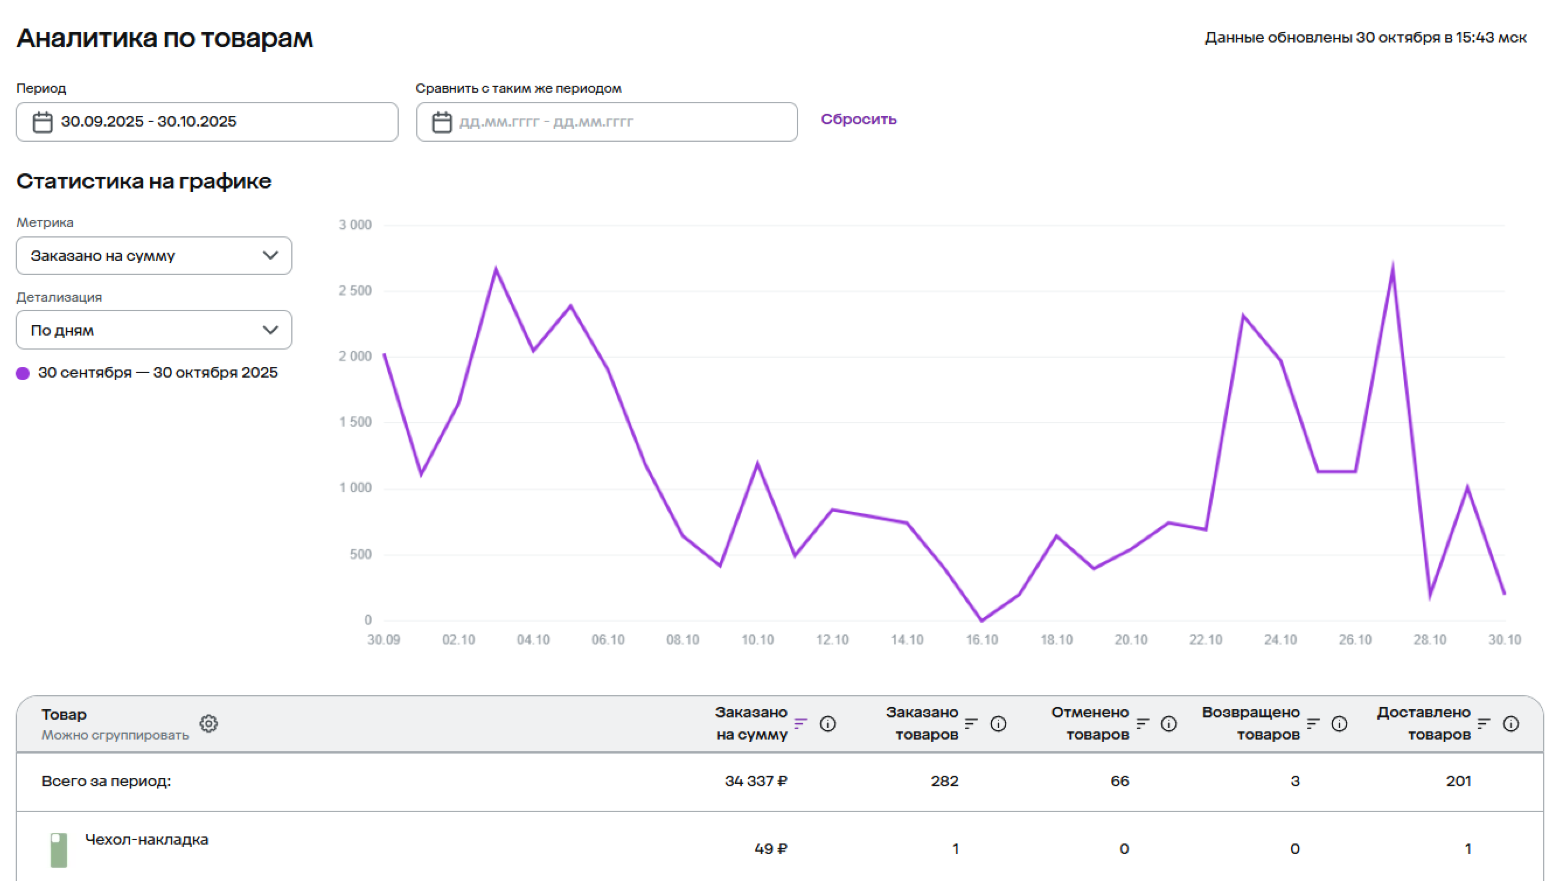Open table settings gear next to Товар
The height and width of the screenshot is (881, 1545).
[x=208, y=724]
